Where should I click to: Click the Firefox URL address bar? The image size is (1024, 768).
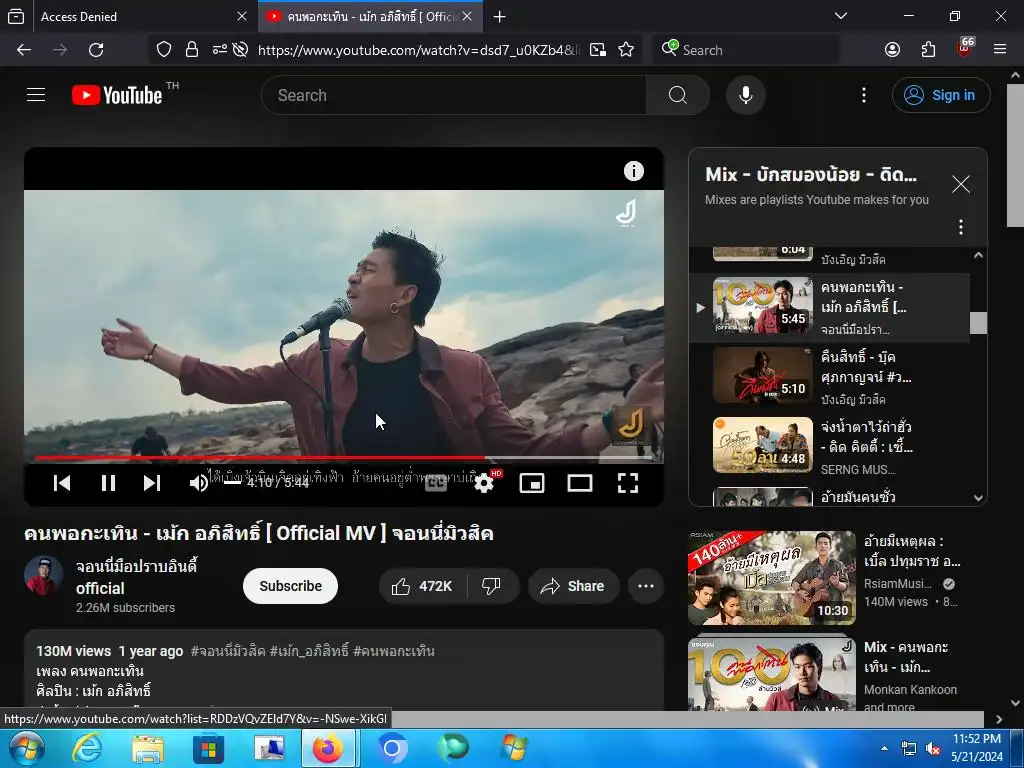coord(418,50)
